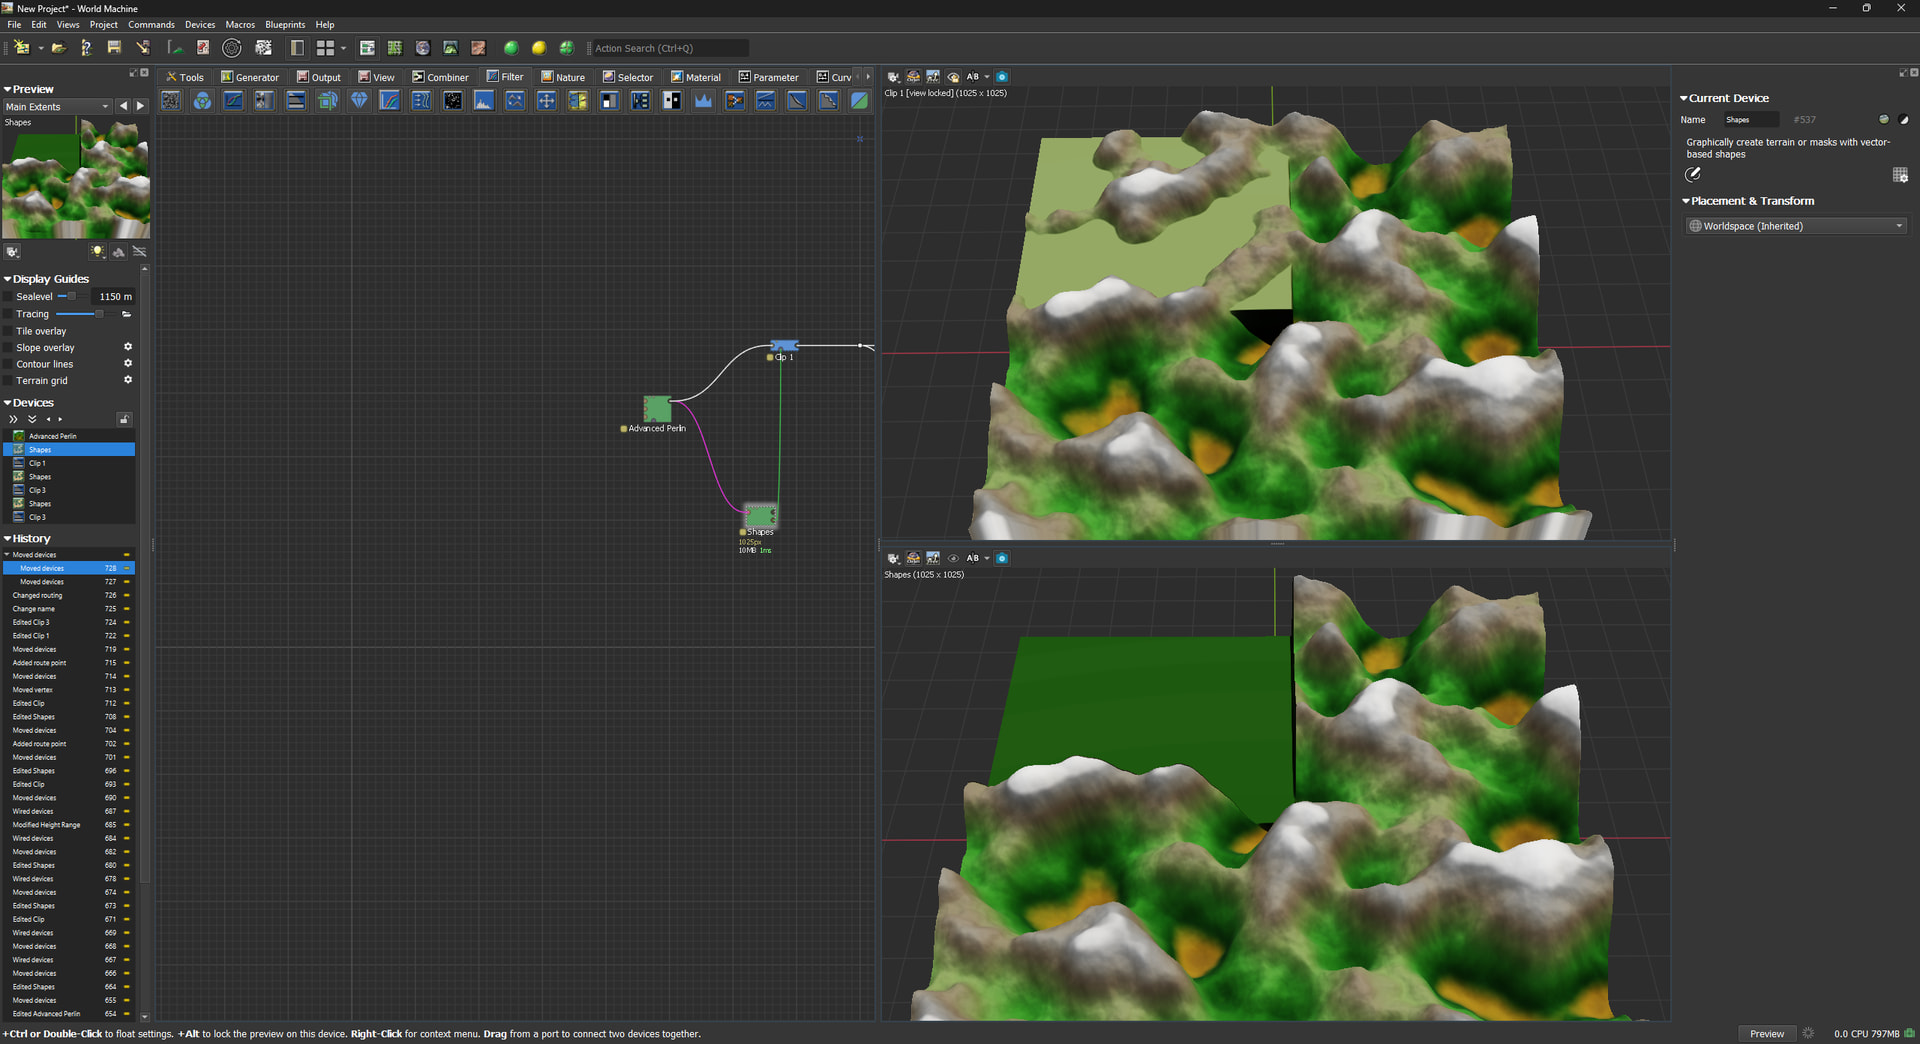
Task: Enable the Contour lines checkbox
Action: [x=9, y=365]
